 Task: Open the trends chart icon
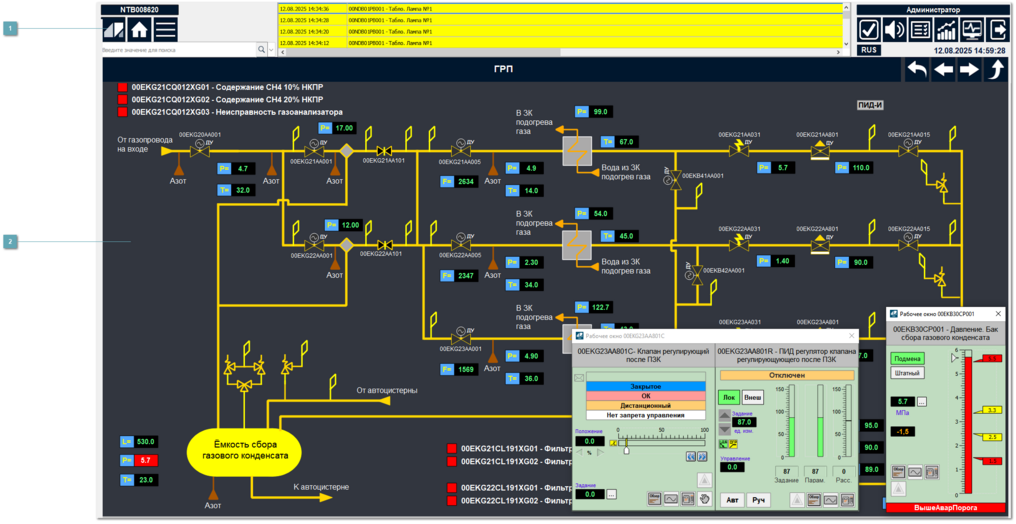946,29
